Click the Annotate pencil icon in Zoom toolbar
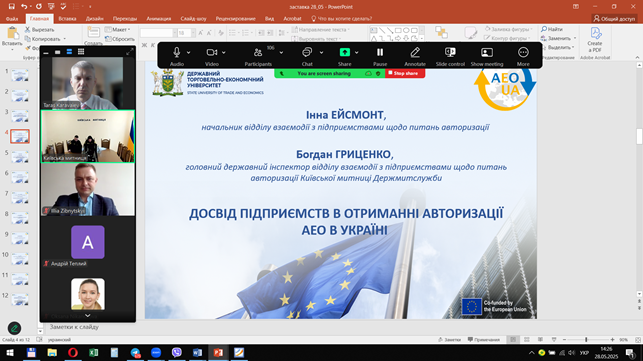 pyautogui.click(x=415, y=53)
